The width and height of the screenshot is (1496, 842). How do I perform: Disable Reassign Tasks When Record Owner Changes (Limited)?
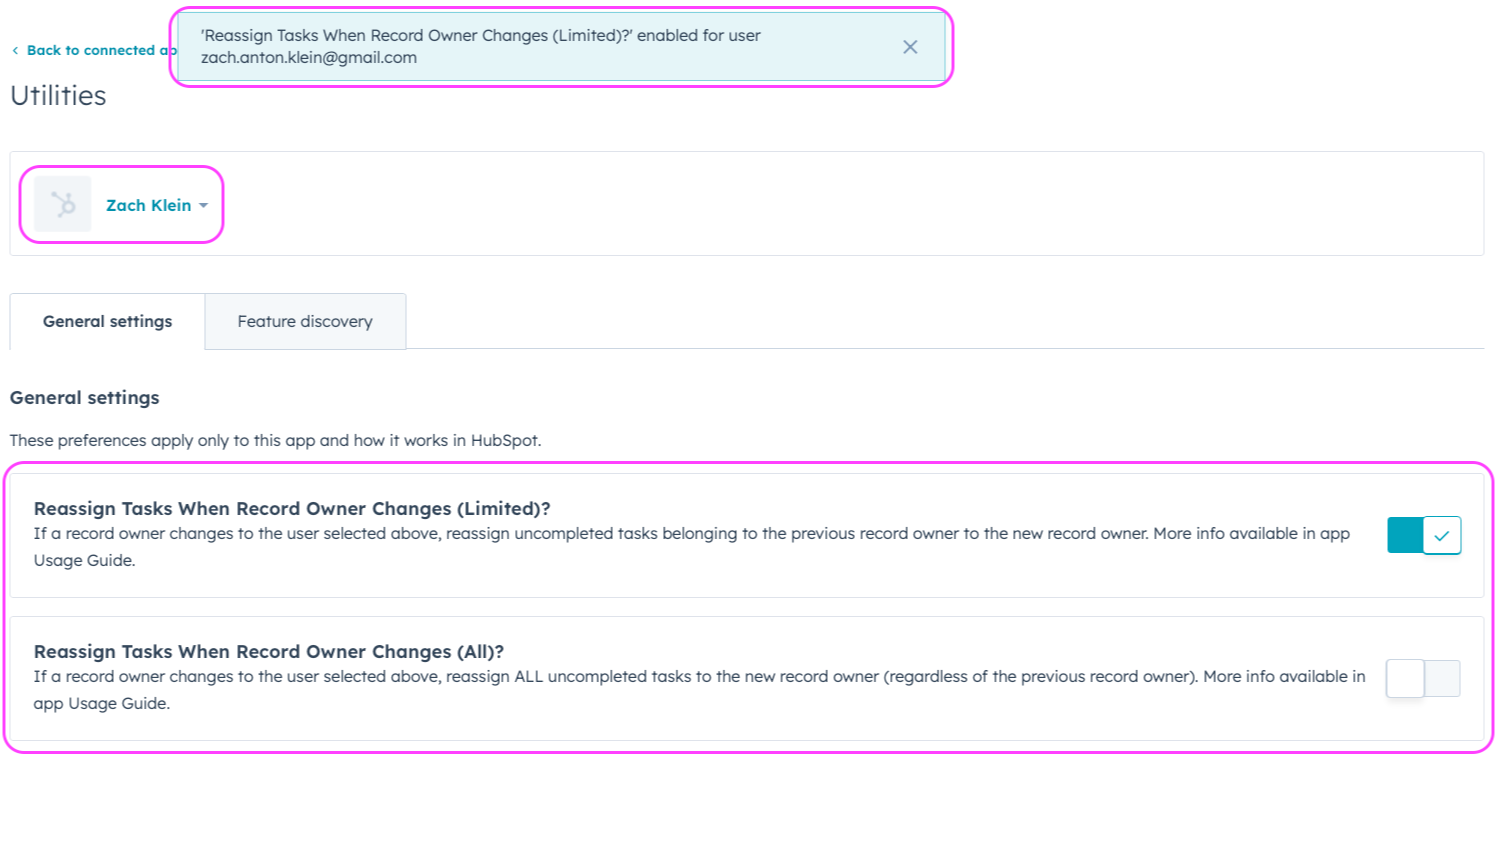[1423, 535]
